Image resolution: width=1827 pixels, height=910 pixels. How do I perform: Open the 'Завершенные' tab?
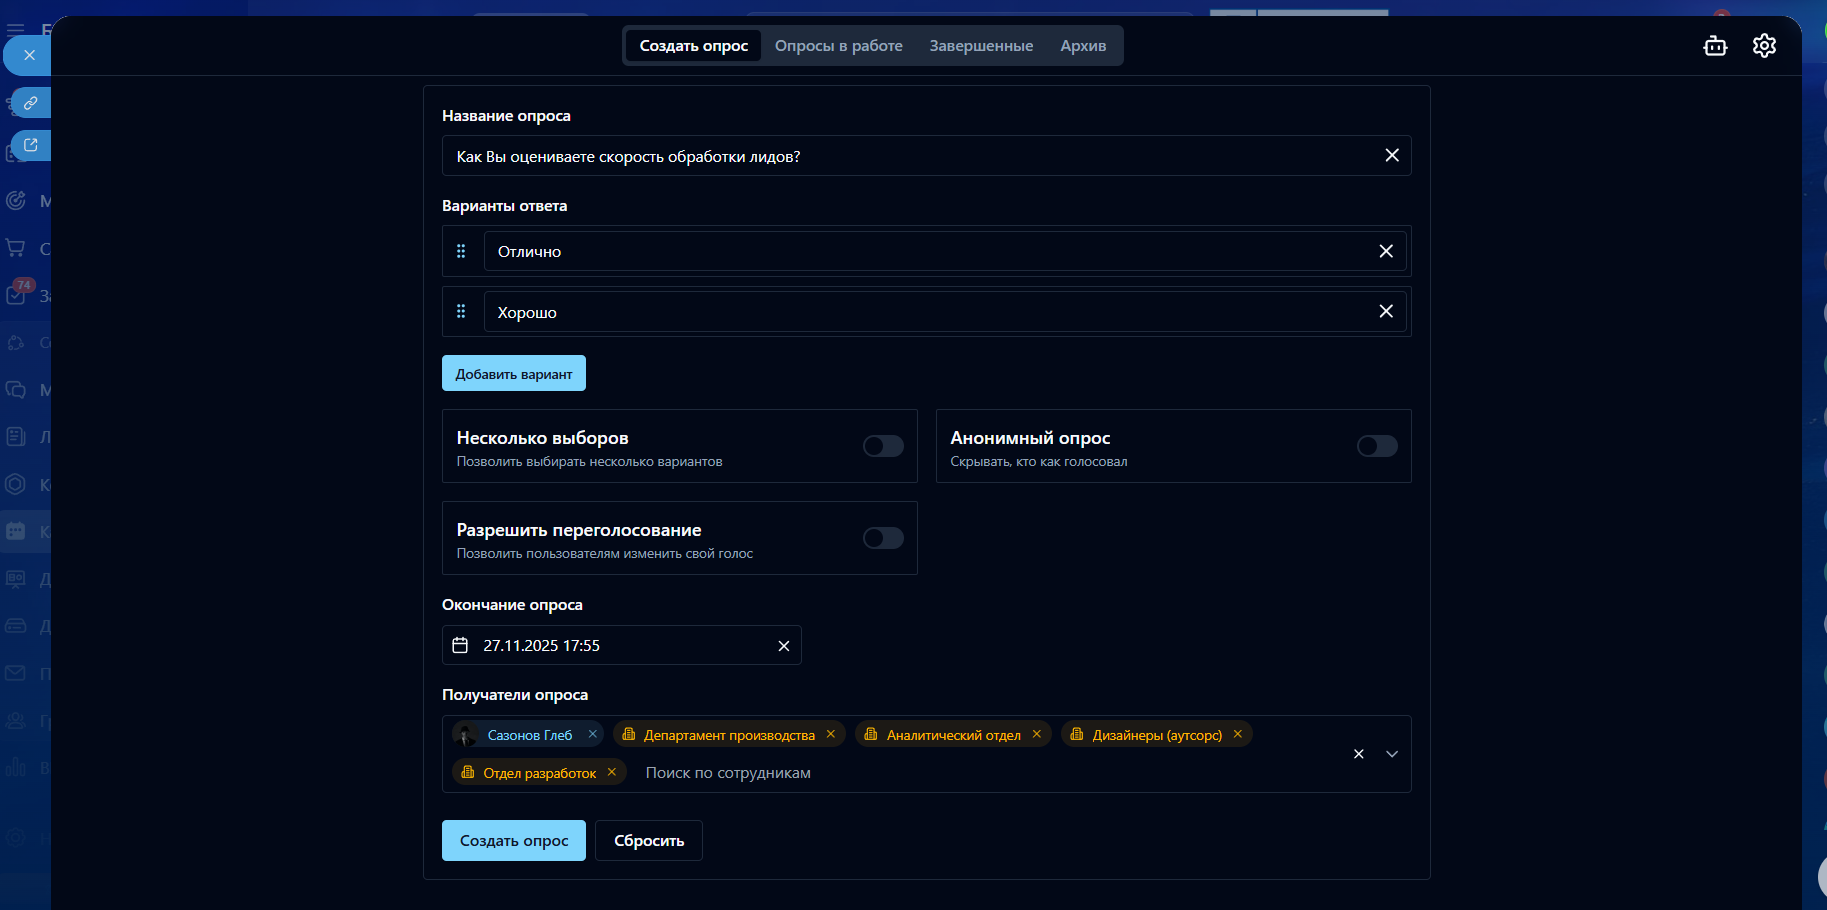(x=981, y=46)
